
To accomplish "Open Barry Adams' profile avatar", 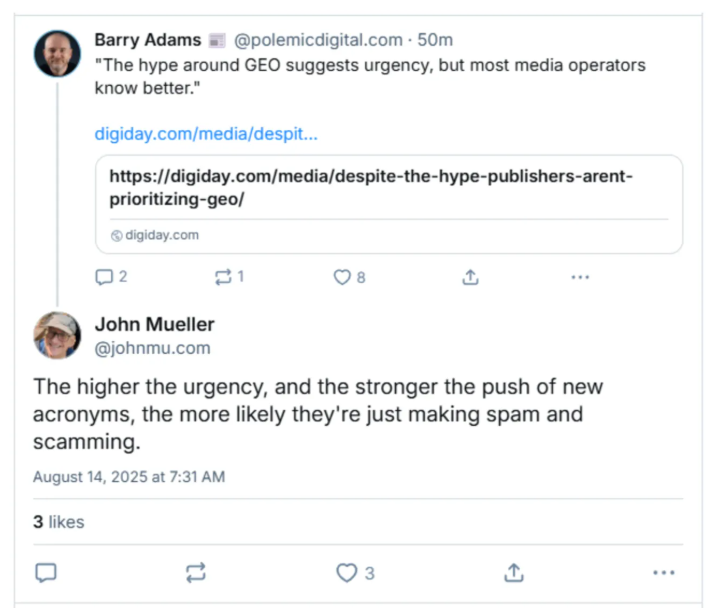I will point(57,53).
